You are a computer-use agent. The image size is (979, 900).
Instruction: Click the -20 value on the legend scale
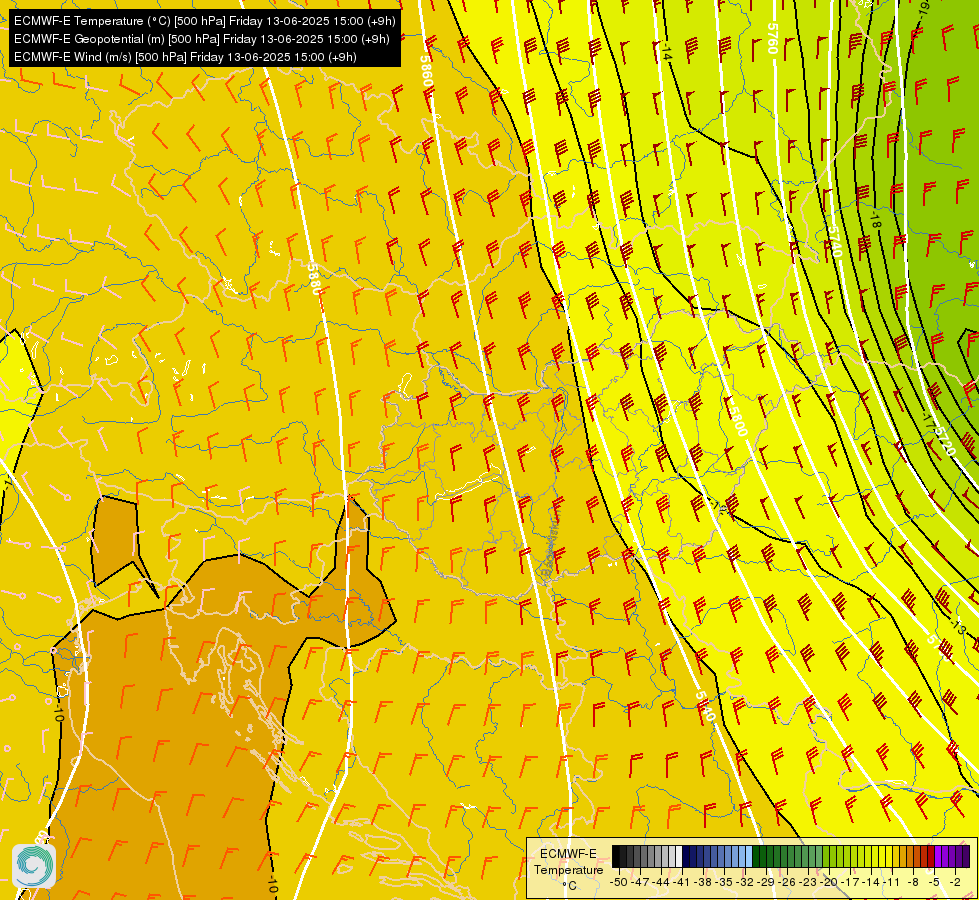[829, 882]
